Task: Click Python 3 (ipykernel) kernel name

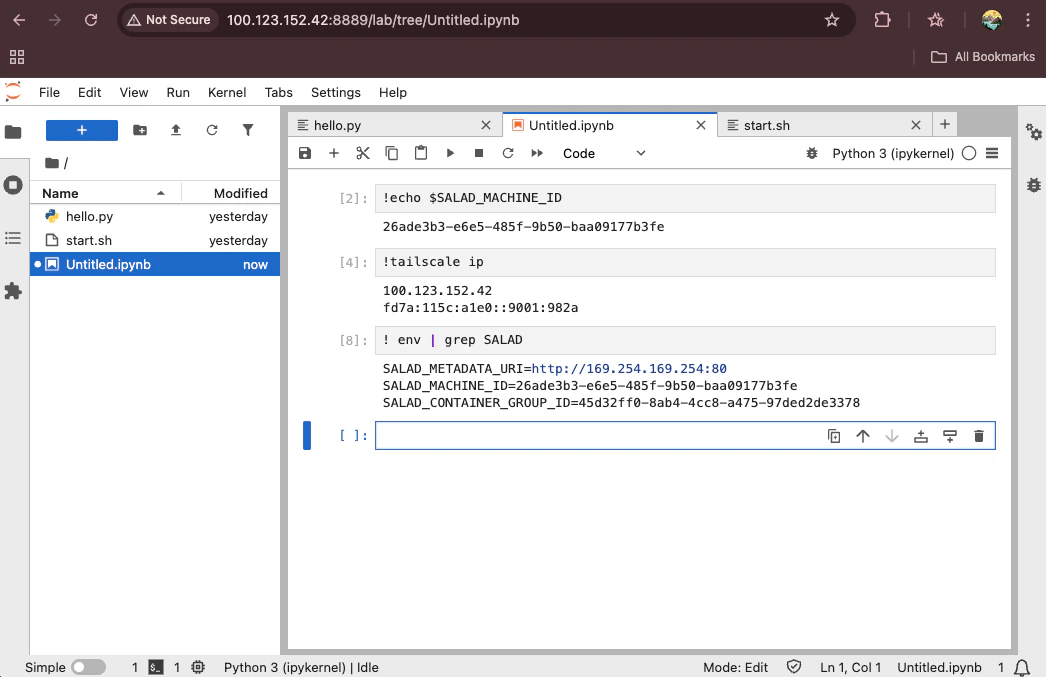Action: [x=893, y=153]
